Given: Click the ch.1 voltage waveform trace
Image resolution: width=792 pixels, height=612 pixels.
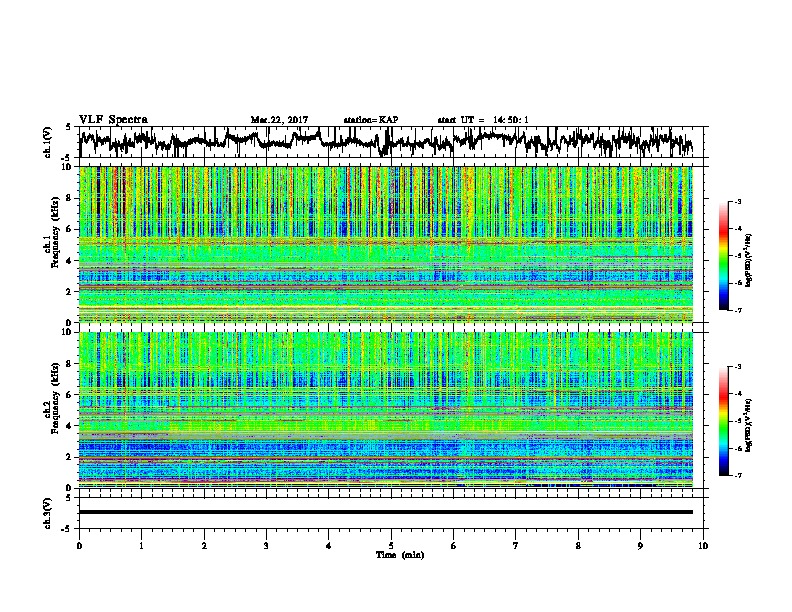Looking at the screenshot, I should click(385, 142).
